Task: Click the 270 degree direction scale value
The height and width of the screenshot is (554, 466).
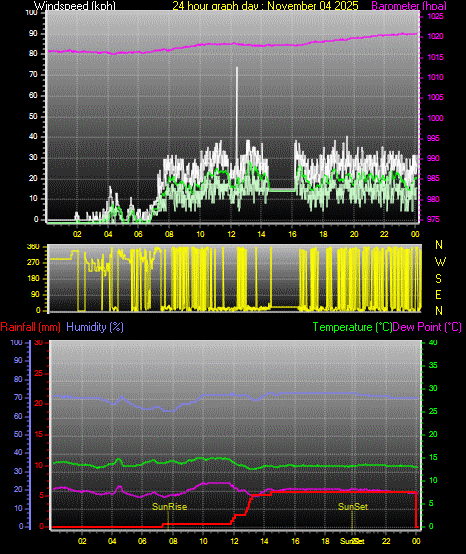Action: tap(33, 263)
